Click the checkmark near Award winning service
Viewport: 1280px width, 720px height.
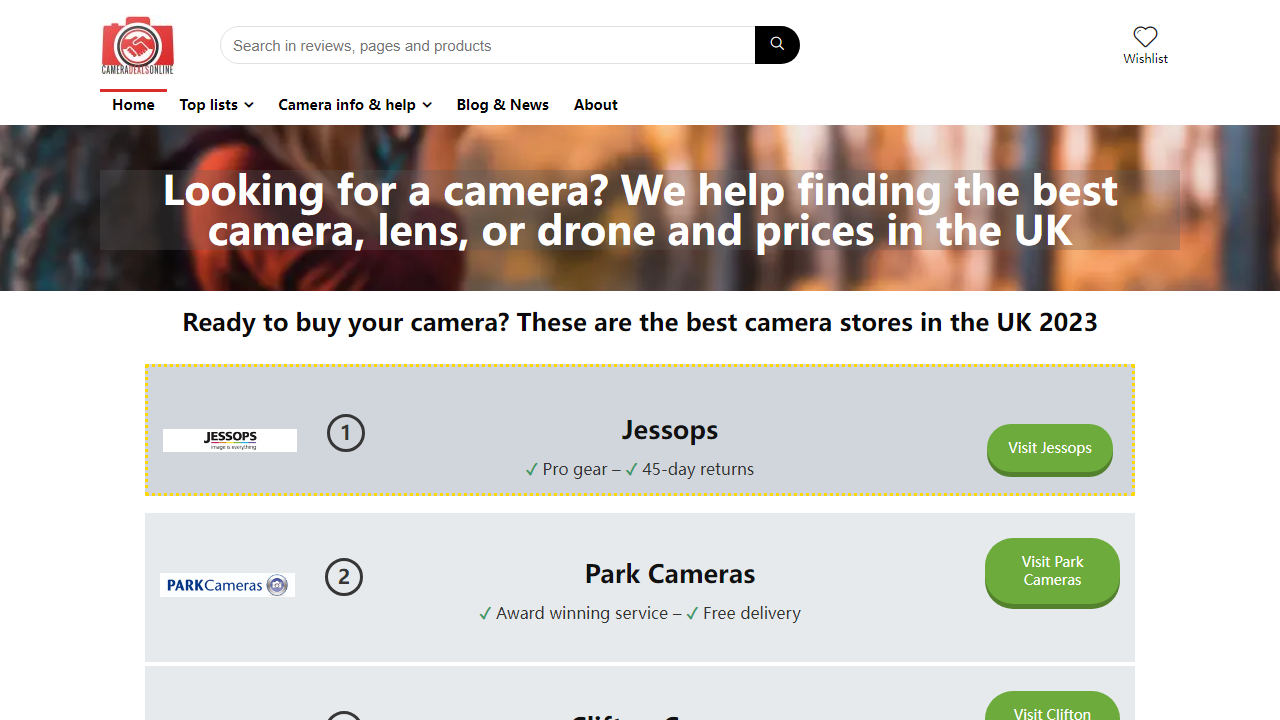(485, 613)
